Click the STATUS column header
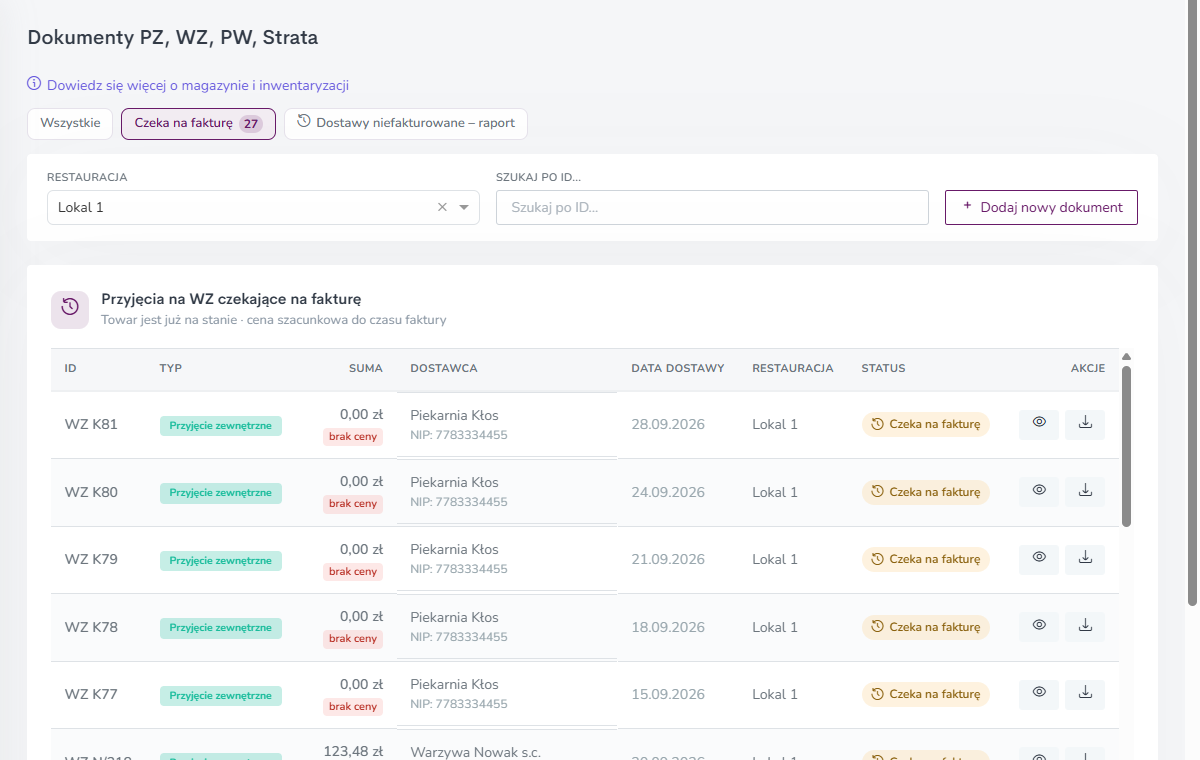The height and width of the screenshot is (760, 1200). pyautogui.click(x=884, y=368)
